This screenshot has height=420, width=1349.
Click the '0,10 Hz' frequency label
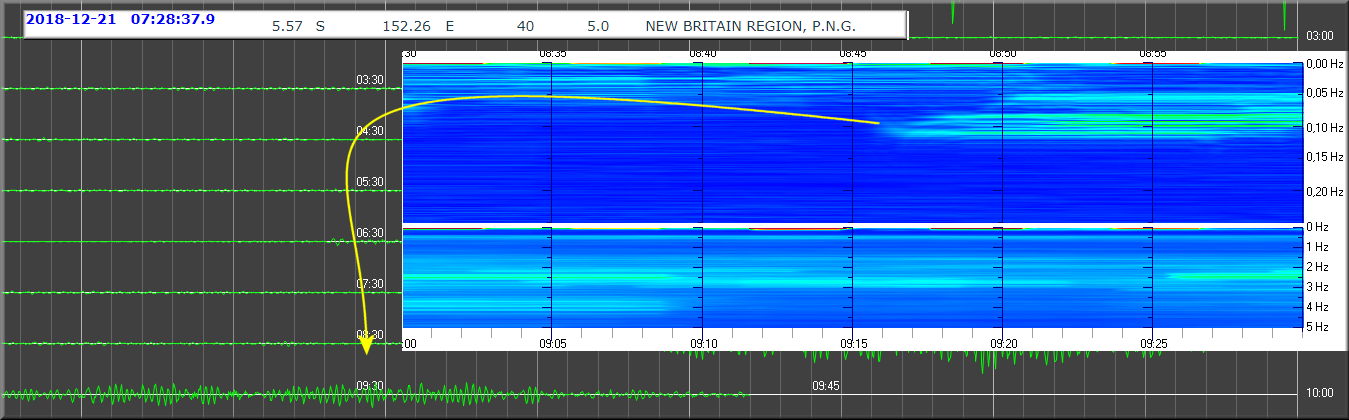point(1326,128)
